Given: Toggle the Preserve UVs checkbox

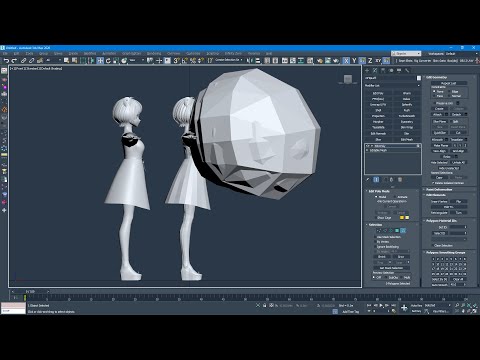Looking at the screenshot, I should tap(433, 103).
